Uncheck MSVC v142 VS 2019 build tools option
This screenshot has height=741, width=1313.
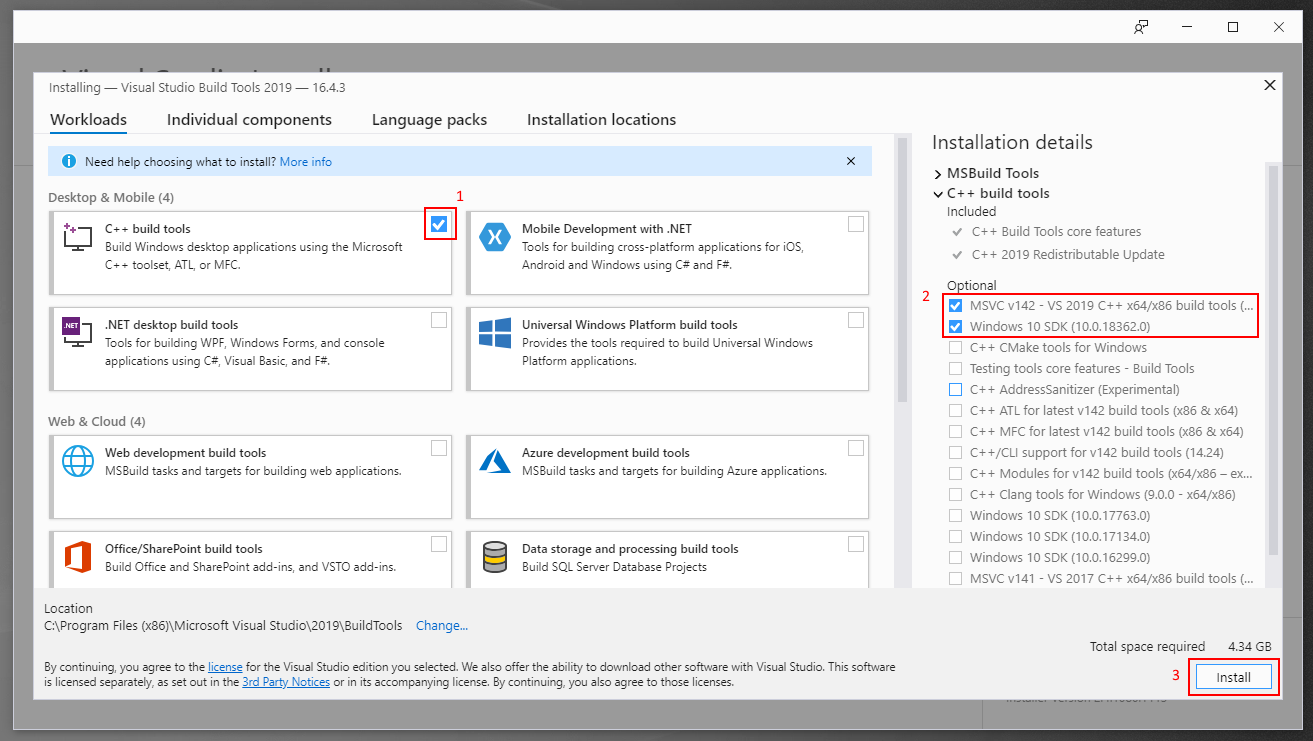point(956,306)
